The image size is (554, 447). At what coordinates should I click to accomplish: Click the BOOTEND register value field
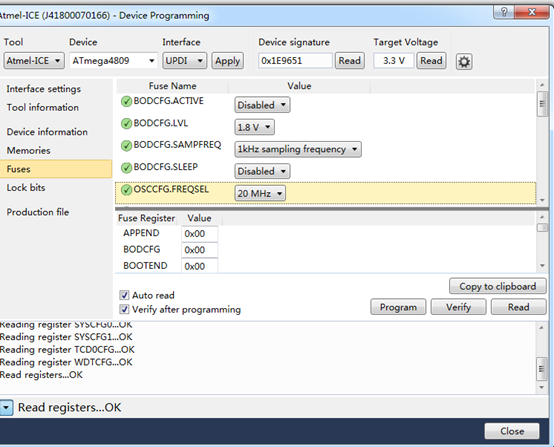point(200,266)
